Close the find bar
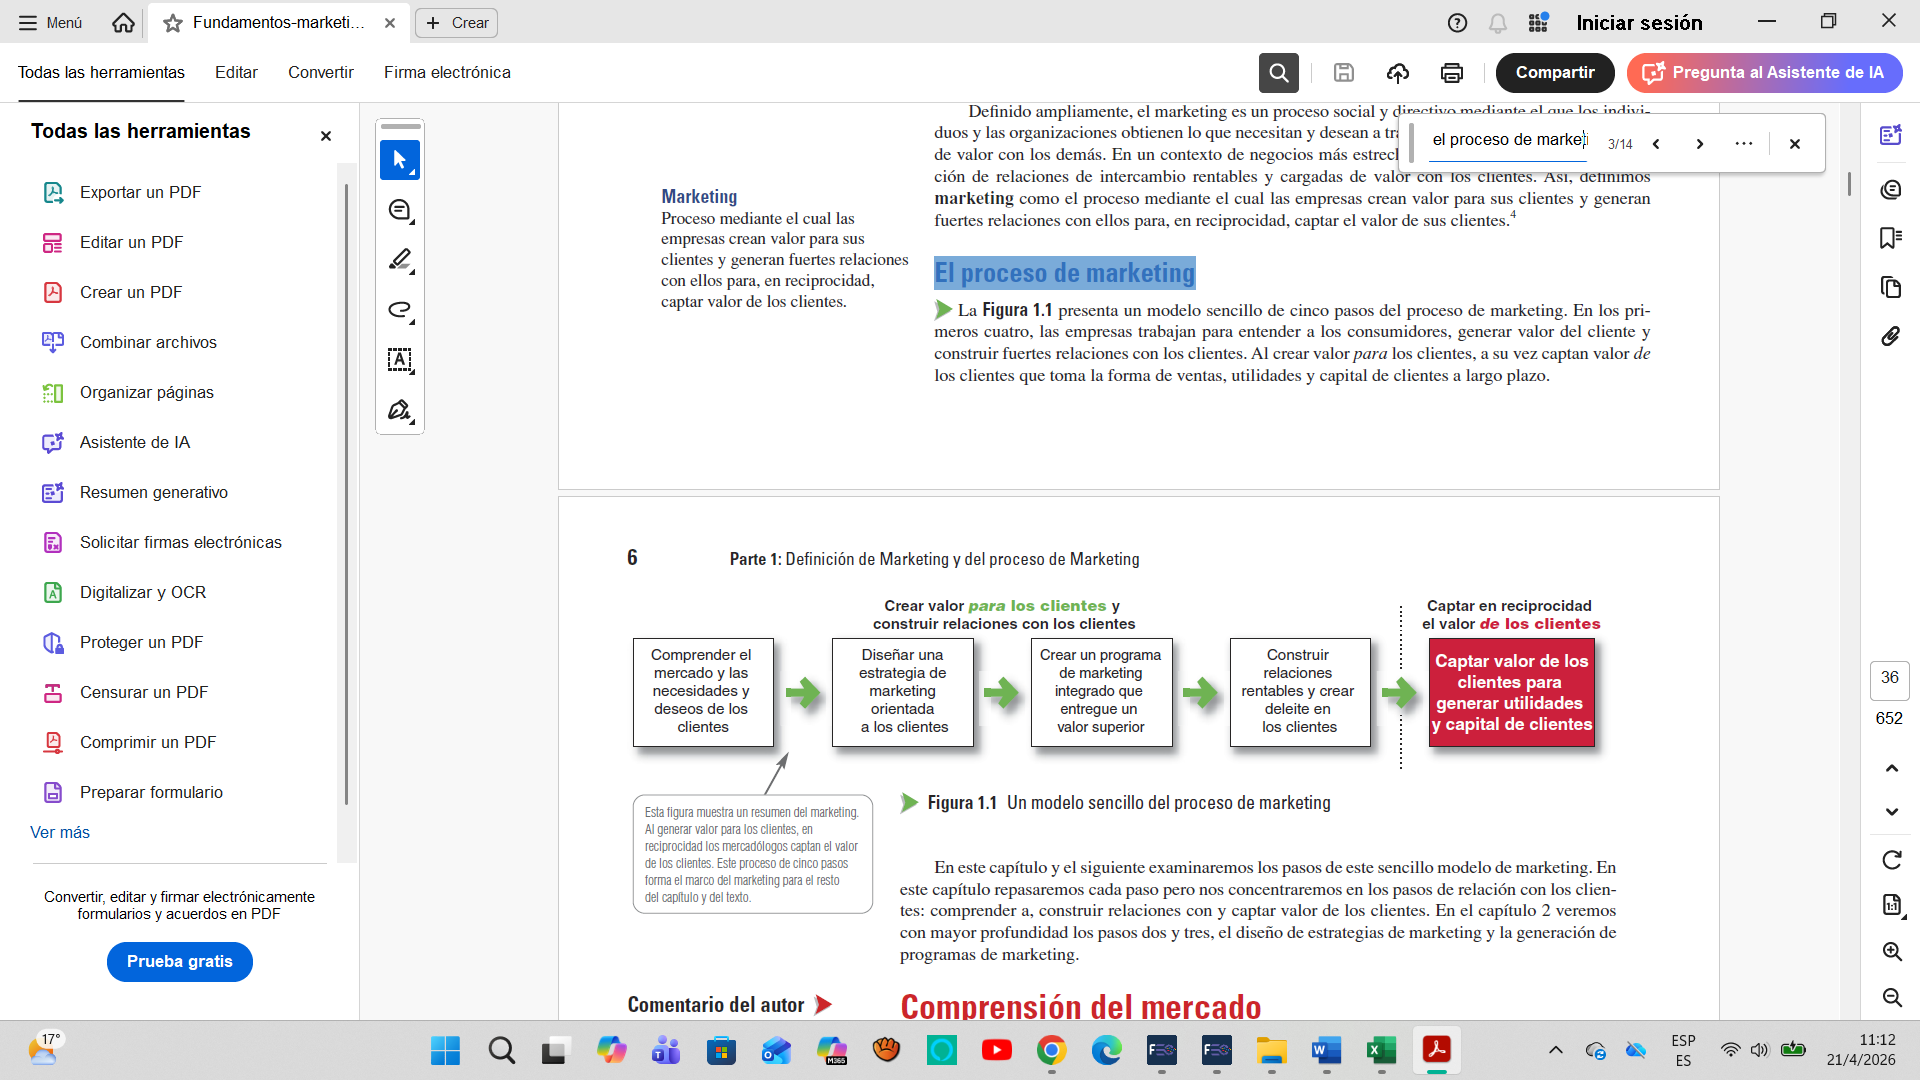This screenshot has height=1080, width=1920. [1795, 144]
